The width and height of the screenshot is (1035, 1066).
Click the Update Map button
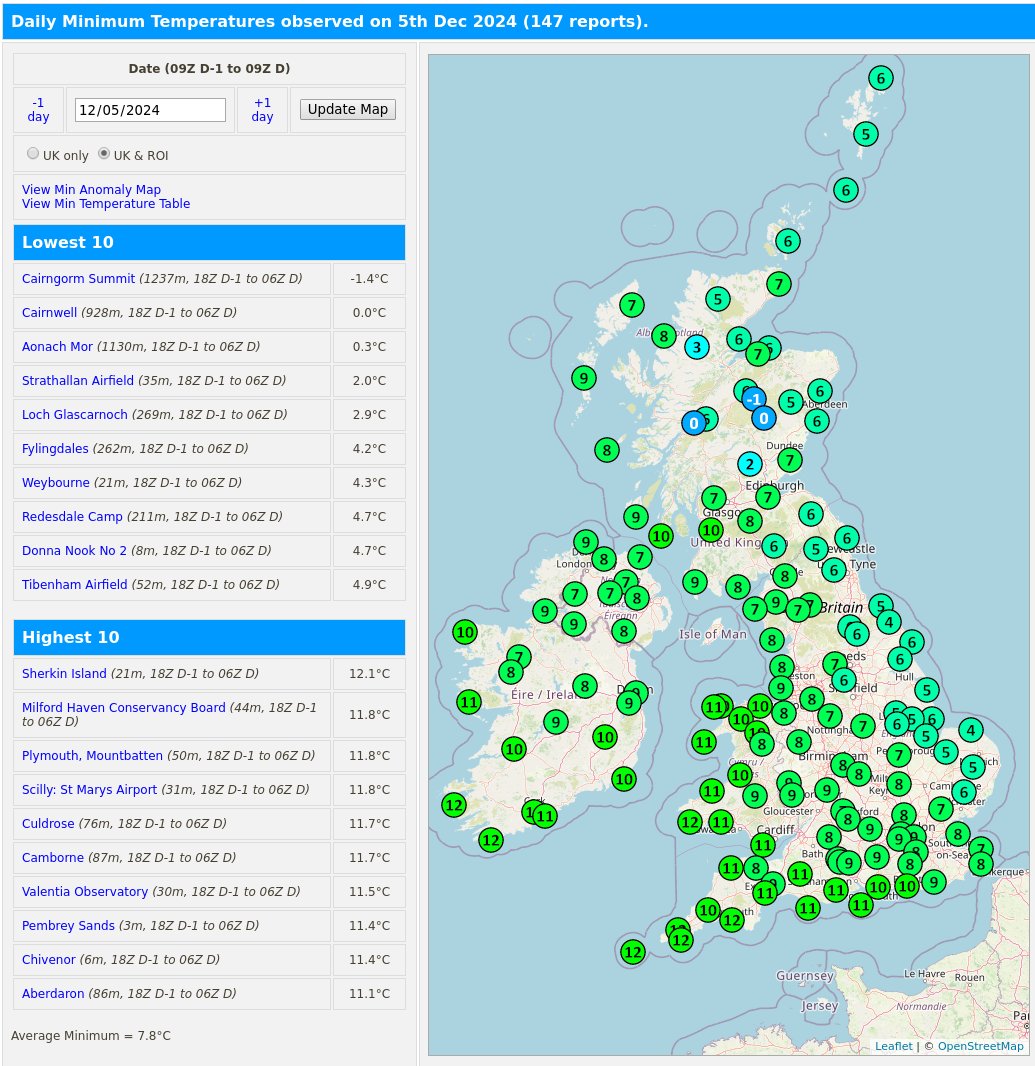(347, 109)
